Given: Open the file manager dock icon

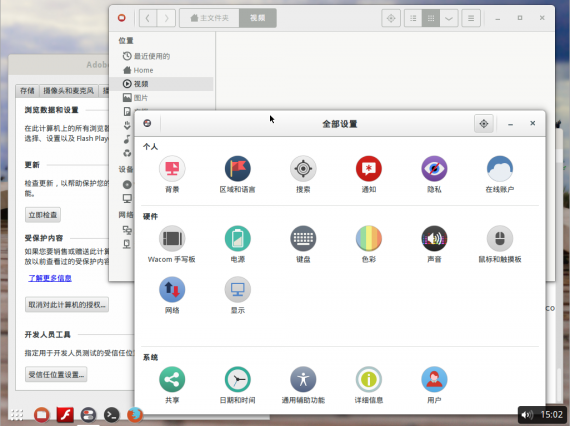Looking at the screenshot, I should point(41,414).
